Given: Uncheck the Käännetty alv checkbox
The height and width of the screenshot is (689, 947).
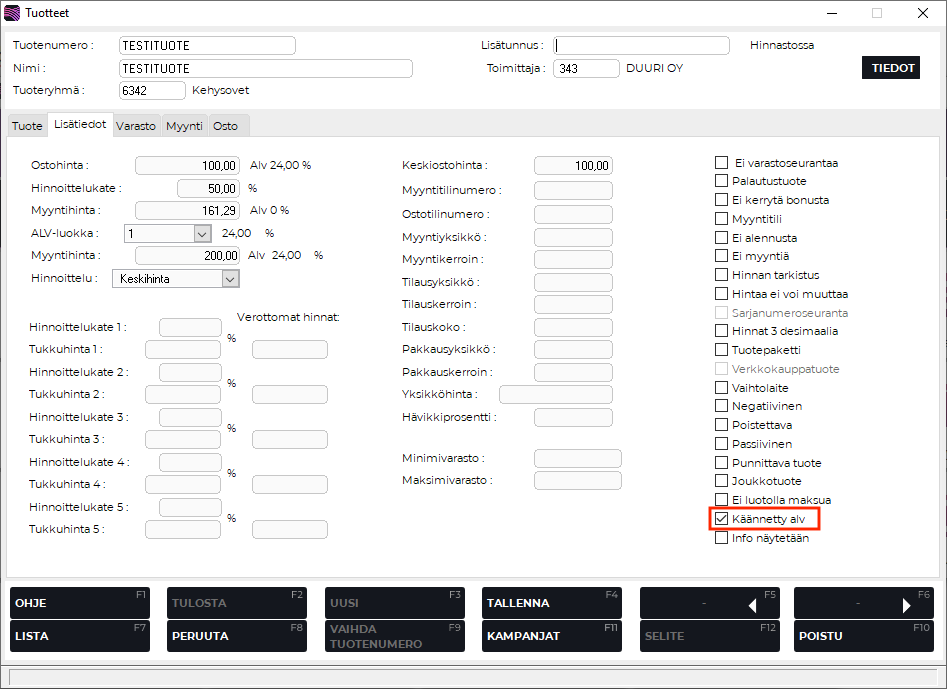Looking at the screenshot, I should coord(721,519).
